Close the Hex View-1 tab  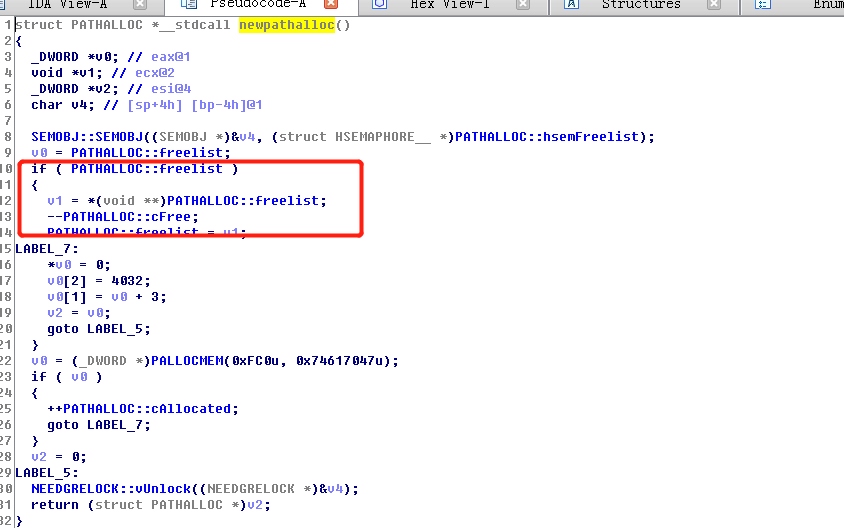(x=523, y=4)
